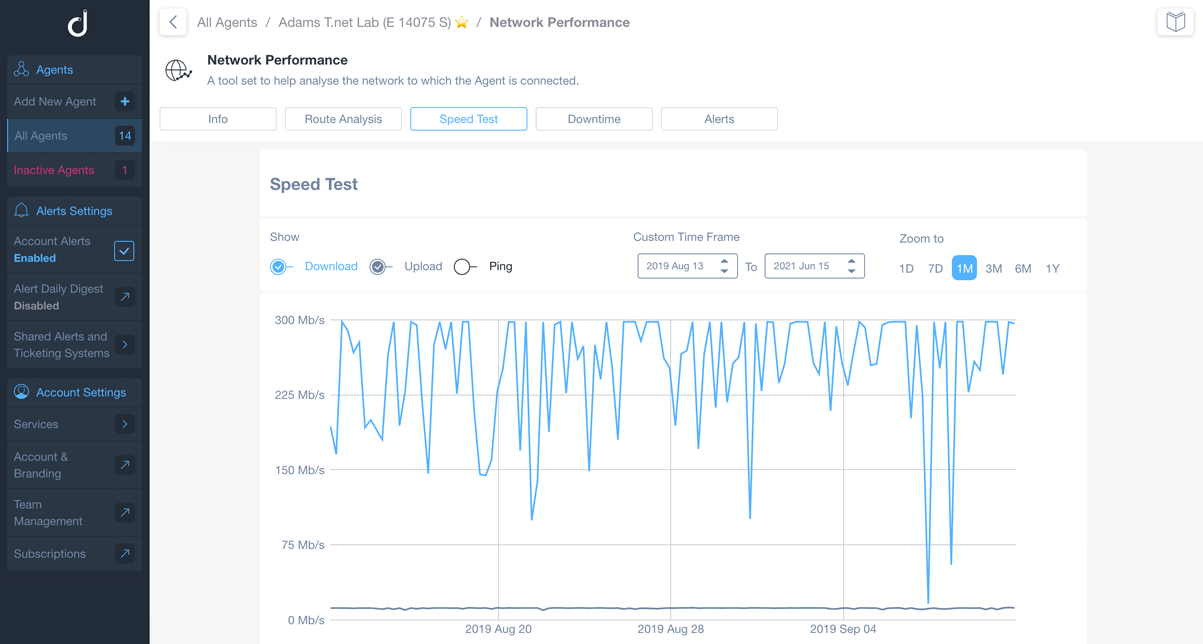1203x644 pixels.
Task: Open Team Management settings
Action: coord(124,512)
